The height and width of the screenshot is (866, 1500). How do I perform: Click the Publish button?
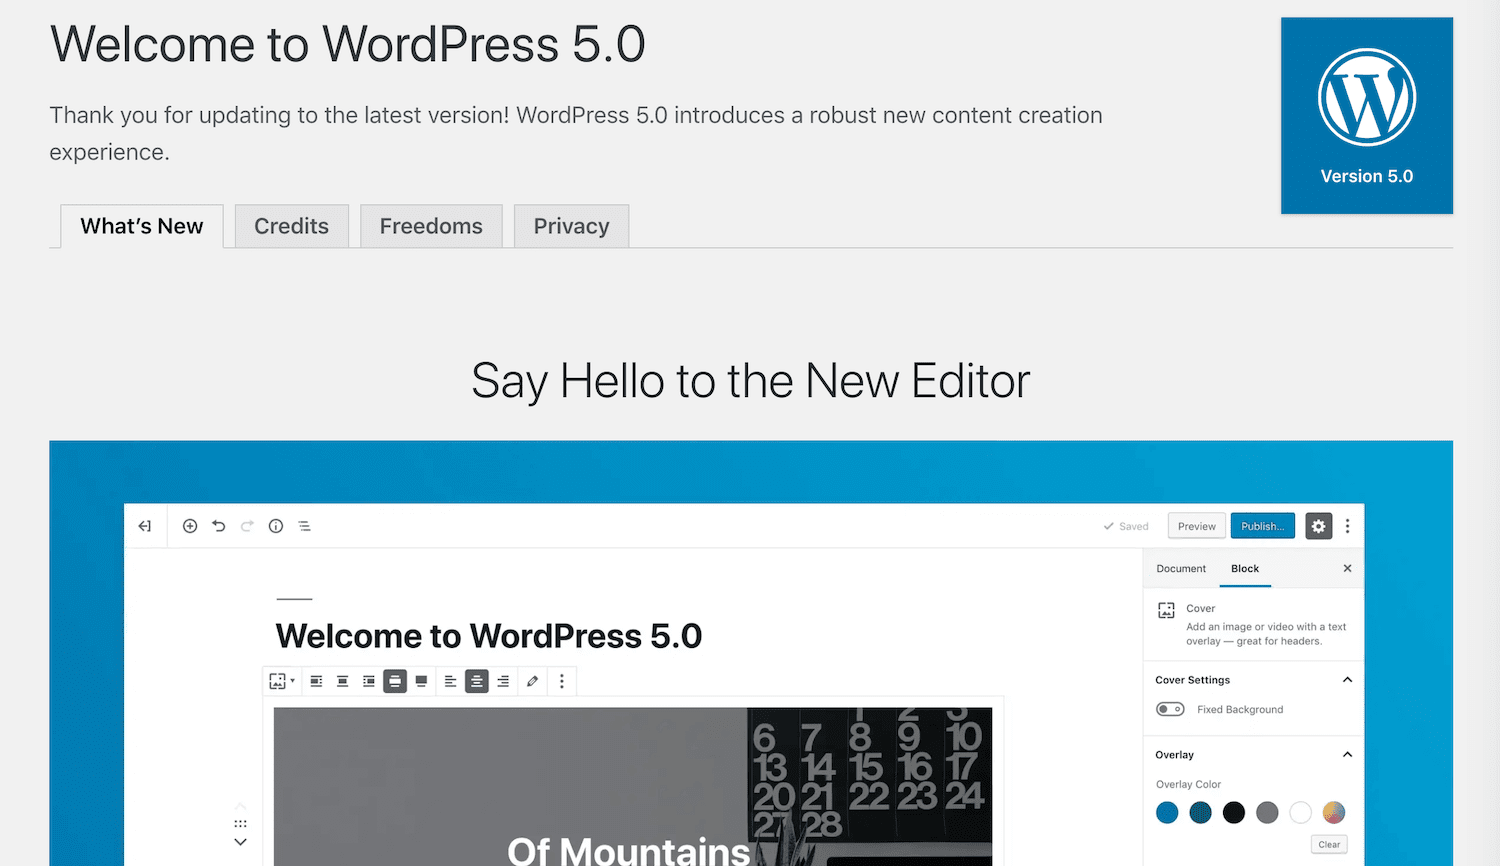[x=1262, y=525]
